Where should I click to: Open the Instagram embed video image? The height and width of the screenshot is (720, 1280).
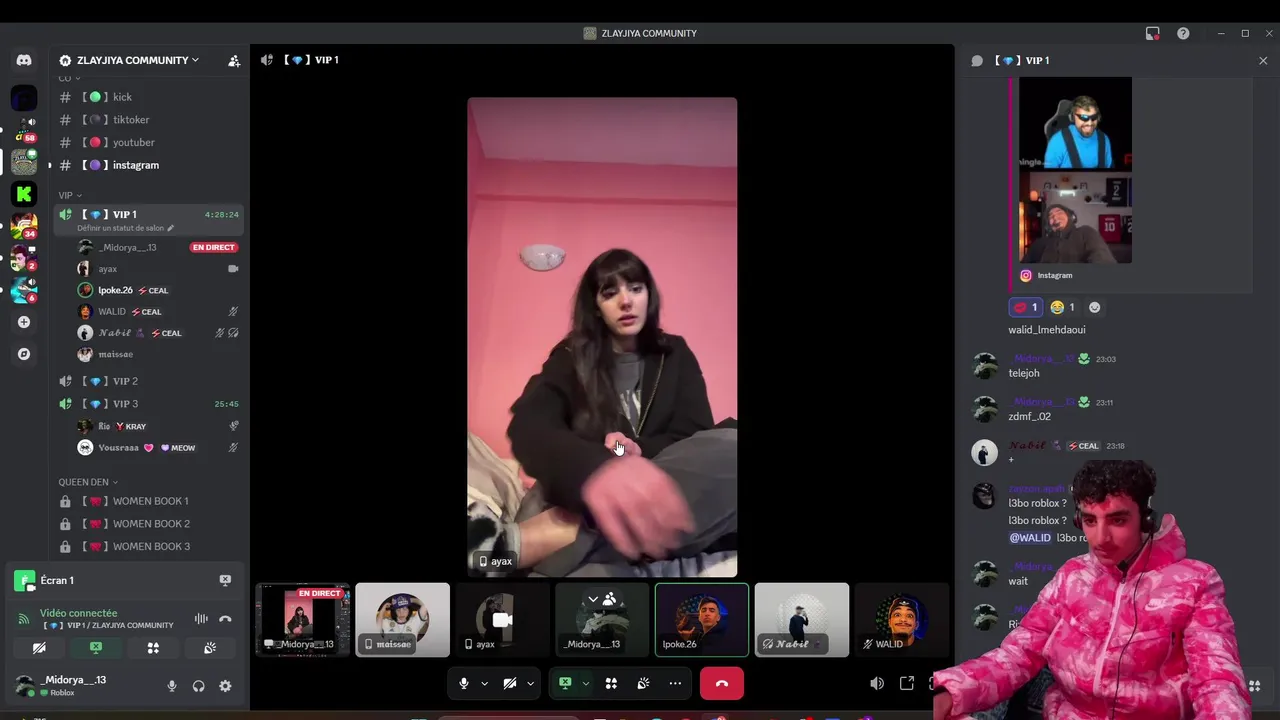[x=1075, y=170]
